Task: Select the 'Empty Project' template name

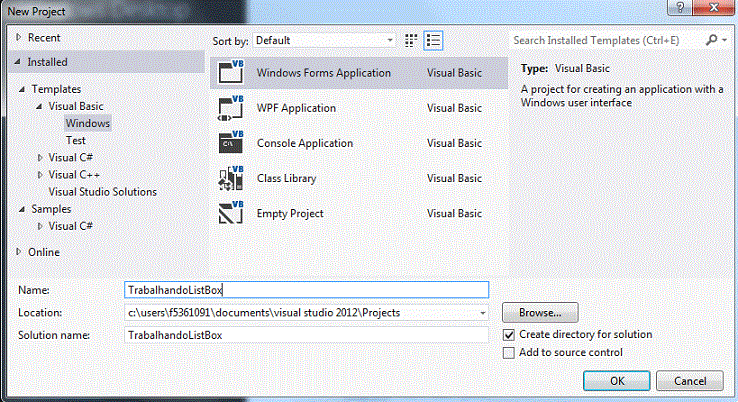Action: [x=290, y=214]
